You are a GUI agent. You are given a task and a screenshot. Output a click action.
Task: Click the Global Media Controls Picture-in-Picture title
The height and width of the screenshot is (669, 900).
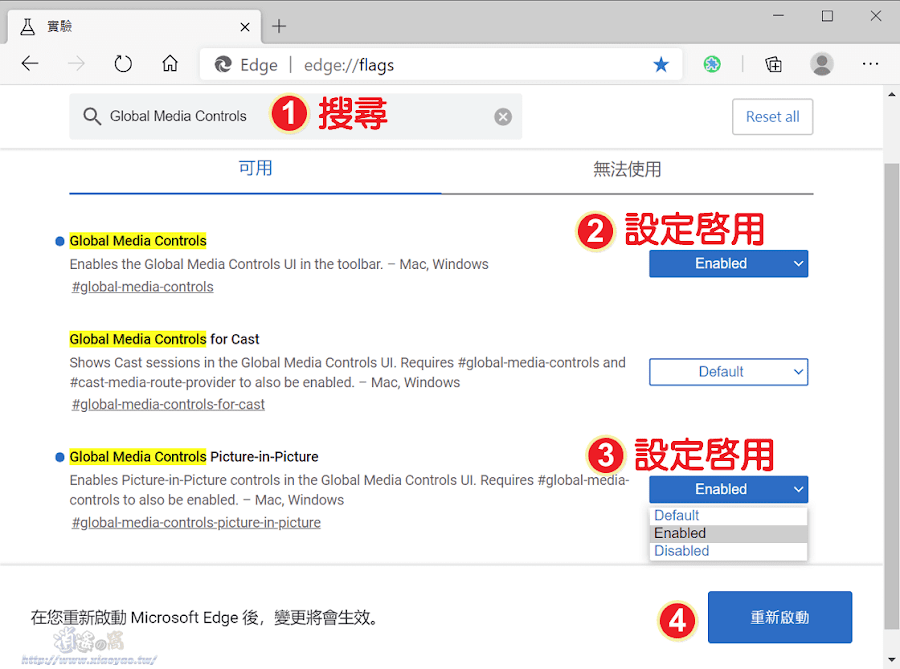(194, 457)
